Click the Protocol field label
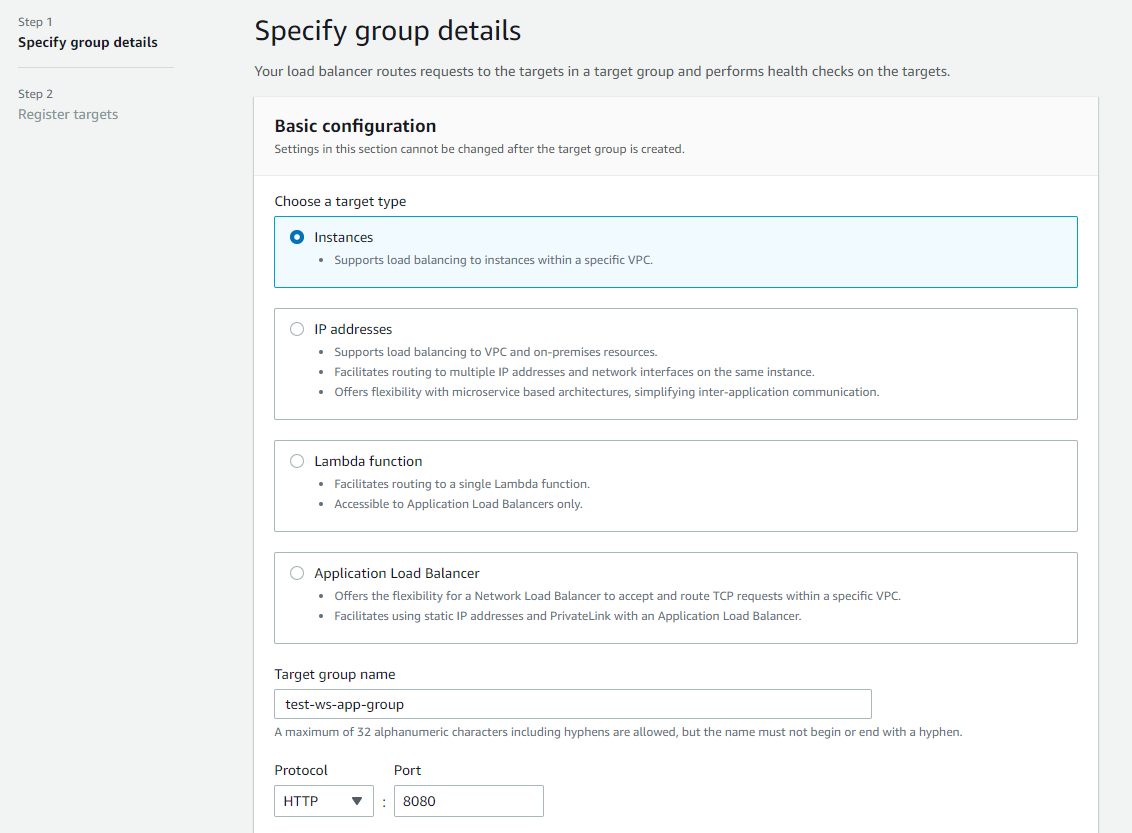Screen dimensions: 1132x833 coord(301,770)
